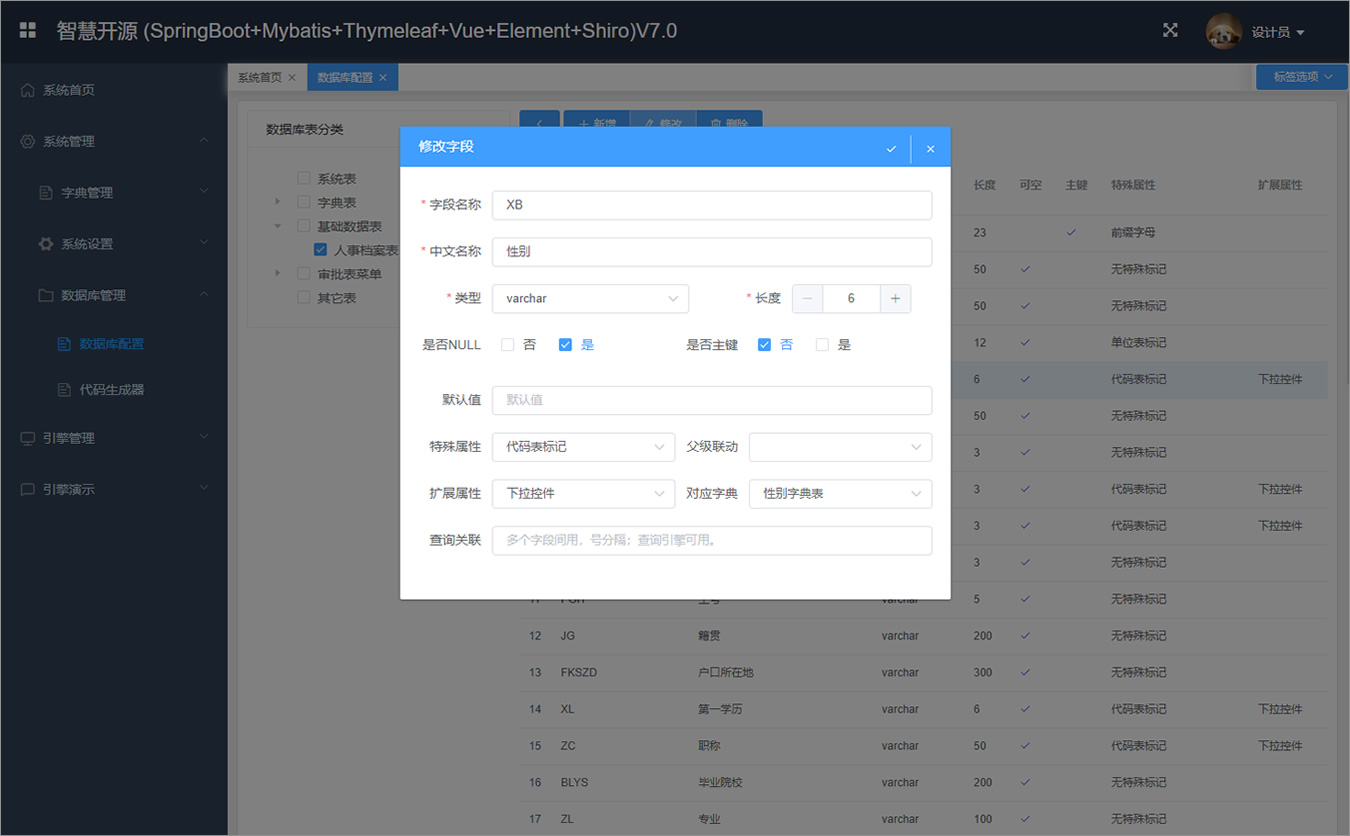Close the 数据库配置 tab with its X
Image resolution: width=1350 pixels, height=836 pixels.
click(382, 77)
